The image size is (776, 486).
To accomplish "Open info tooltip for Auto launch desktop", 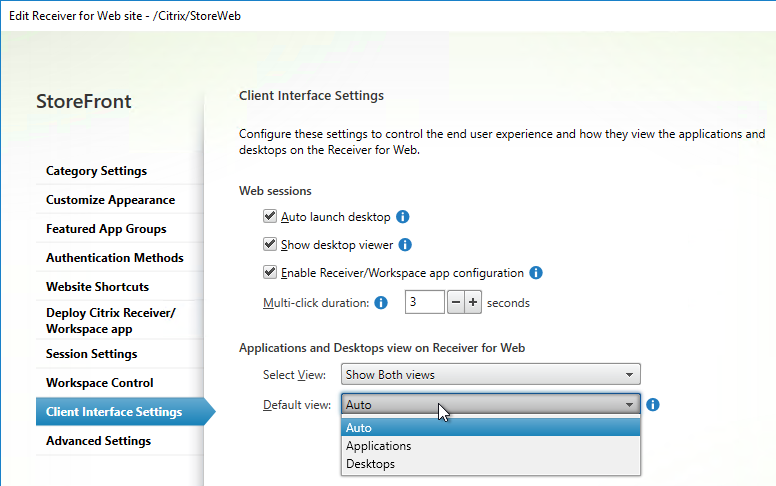I will [x=403, y=217].
